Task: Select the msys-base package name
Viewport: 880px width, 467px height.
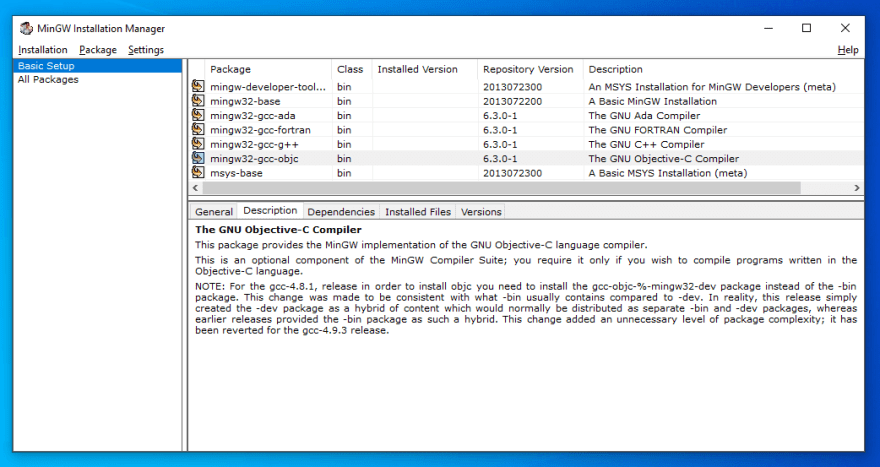Action: (236, 173)
